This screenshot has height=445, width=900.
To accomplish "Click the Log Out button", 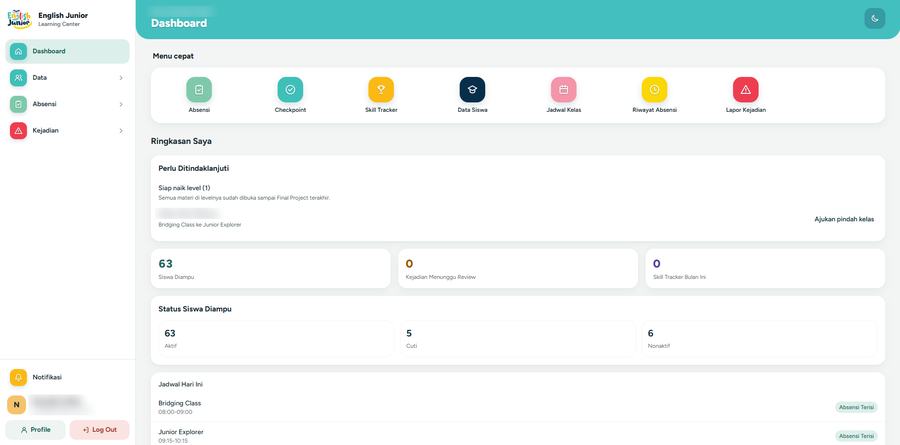I will pos(99,429).
